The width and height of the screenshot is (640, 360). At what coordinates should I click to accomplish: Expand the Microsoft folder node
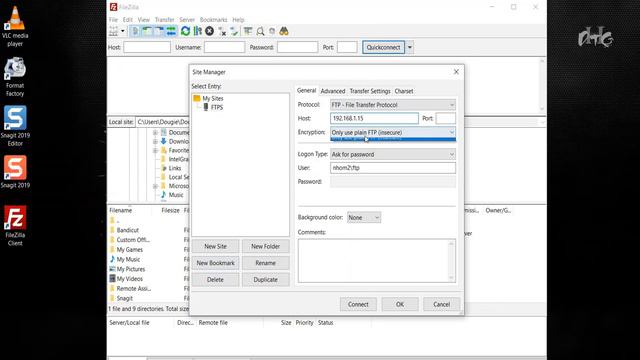point(155,186)
